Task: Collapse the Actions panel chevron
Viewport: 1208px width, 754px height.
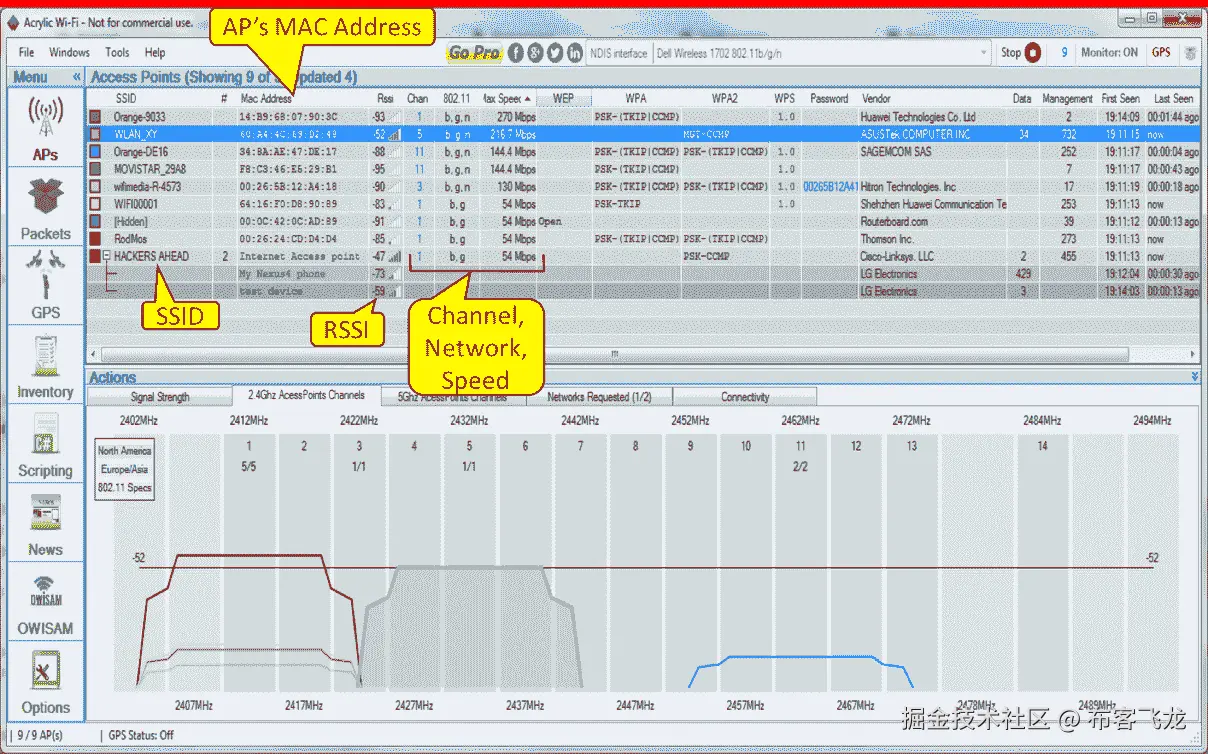Action: pyautogui.click(x=1195, y=377)
